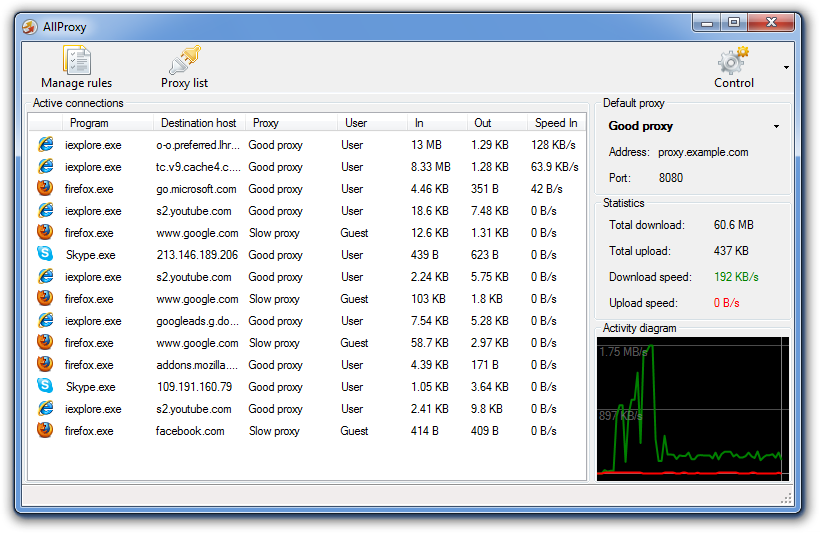Click the Activity diagram graph
This screenshot has height=533, width=820.
pos(692,408)
